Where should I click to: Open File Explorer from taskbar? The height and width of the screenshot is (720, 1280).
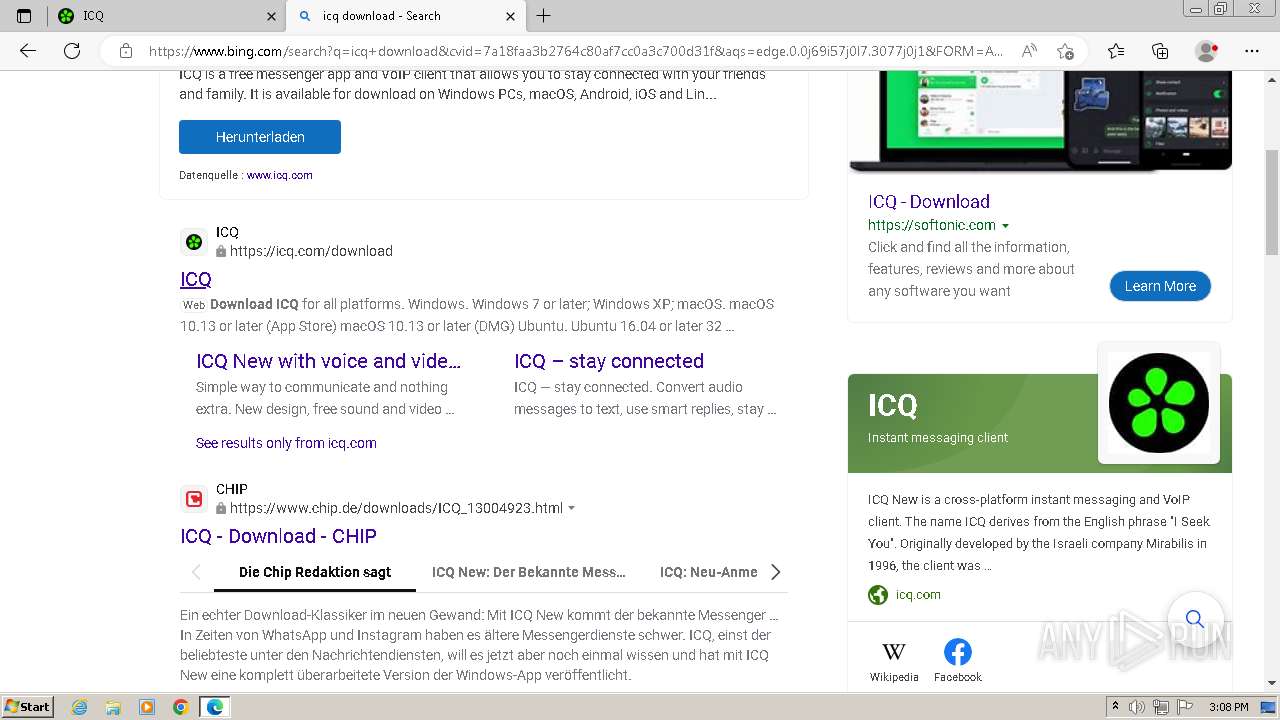113,707
